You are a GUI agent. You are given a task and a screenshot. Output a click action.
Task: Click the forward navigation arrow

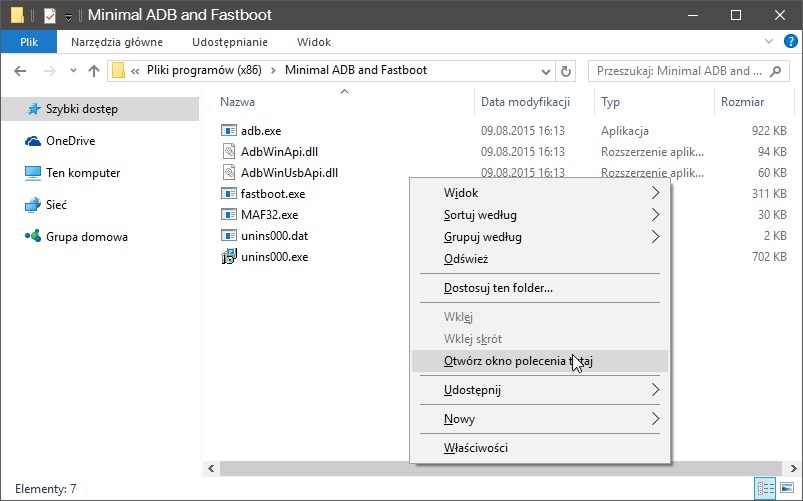coord(50,71)
